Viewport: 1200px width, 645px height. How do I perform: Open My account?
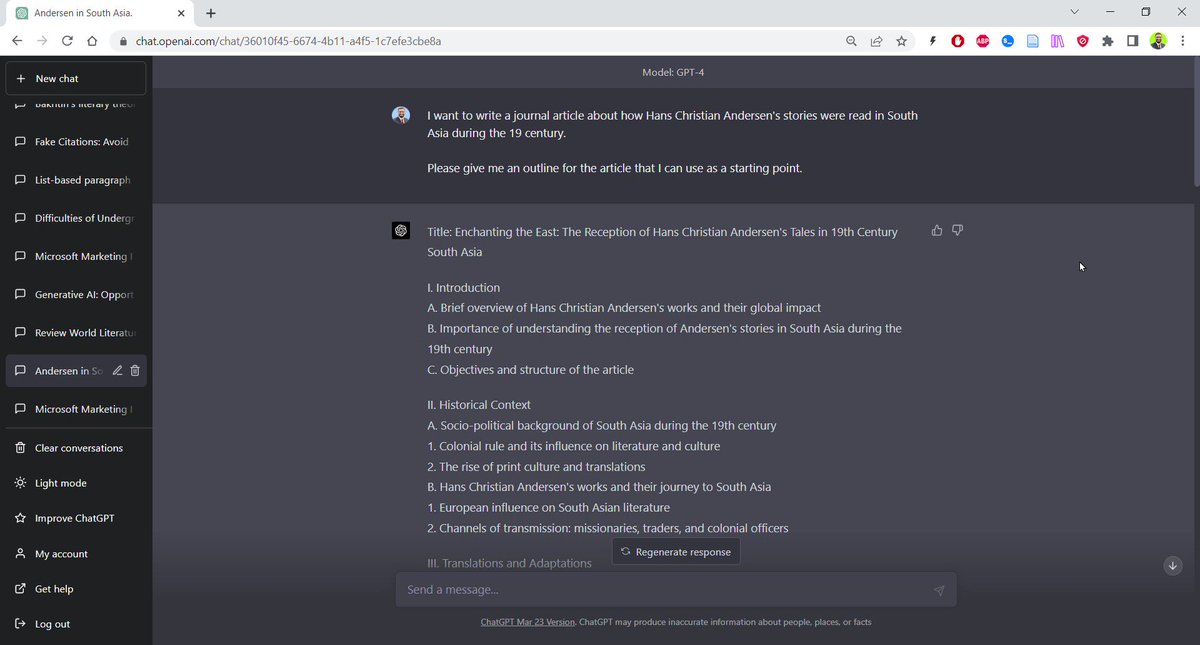click(x=76, y=554)
